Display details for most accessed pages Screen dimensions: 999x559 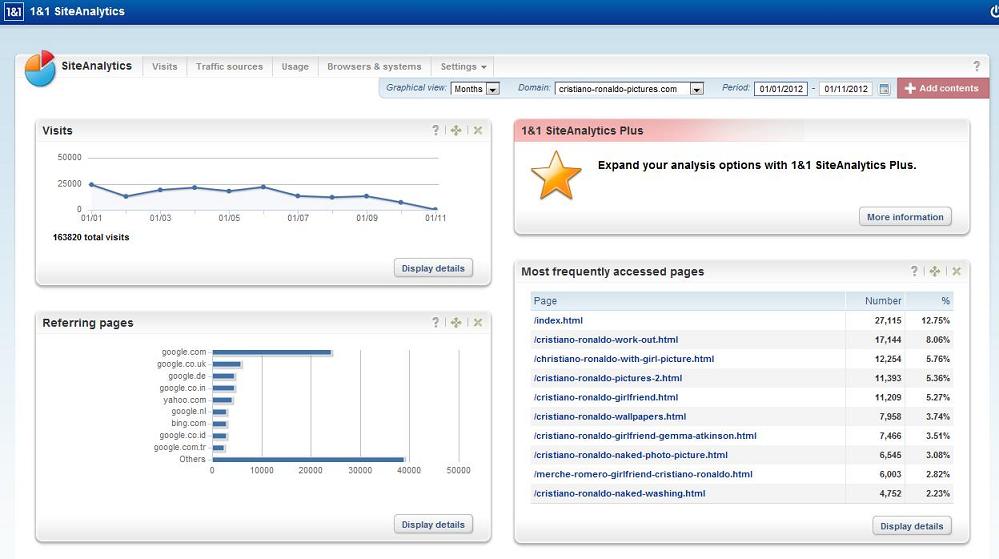pos(912,526)
